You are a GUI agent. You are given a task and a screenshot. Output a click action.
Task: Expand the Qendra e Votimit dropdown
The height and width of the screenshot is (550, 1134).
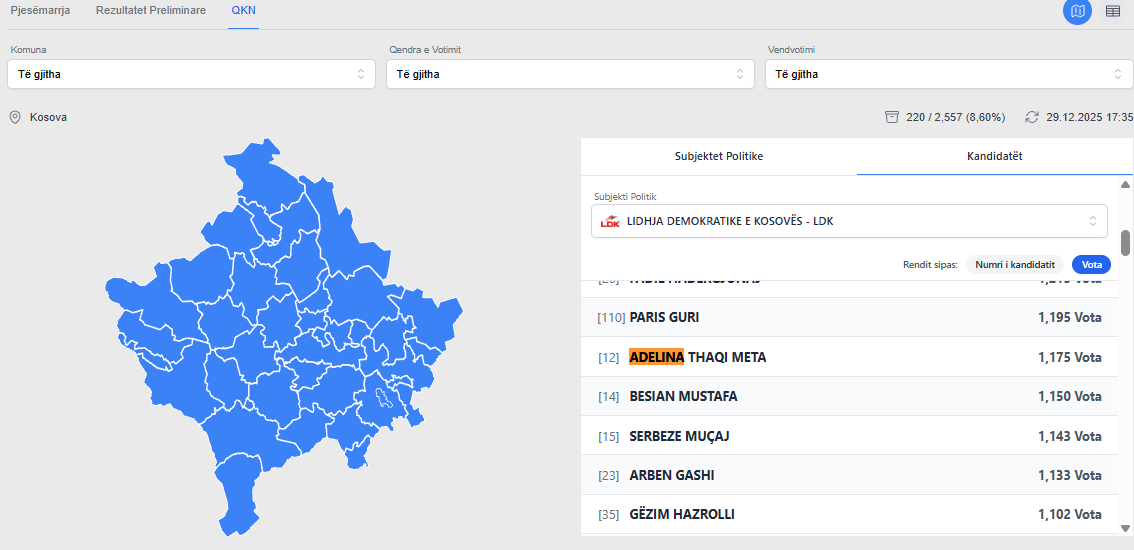pos(570,74)
